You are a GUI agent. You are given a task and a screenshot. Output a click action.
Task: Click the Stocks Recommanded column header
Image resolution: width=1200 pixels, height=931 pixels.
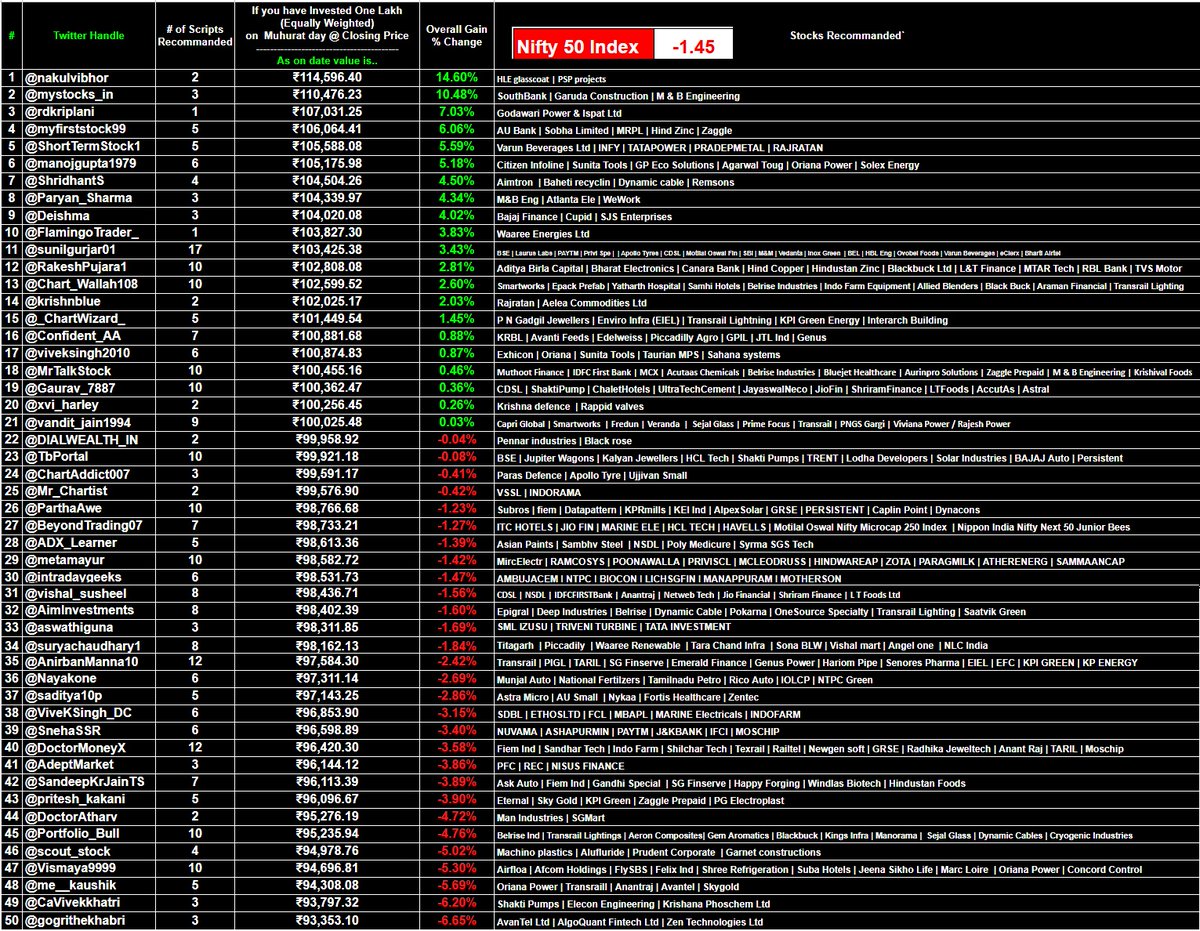point(845,35)
